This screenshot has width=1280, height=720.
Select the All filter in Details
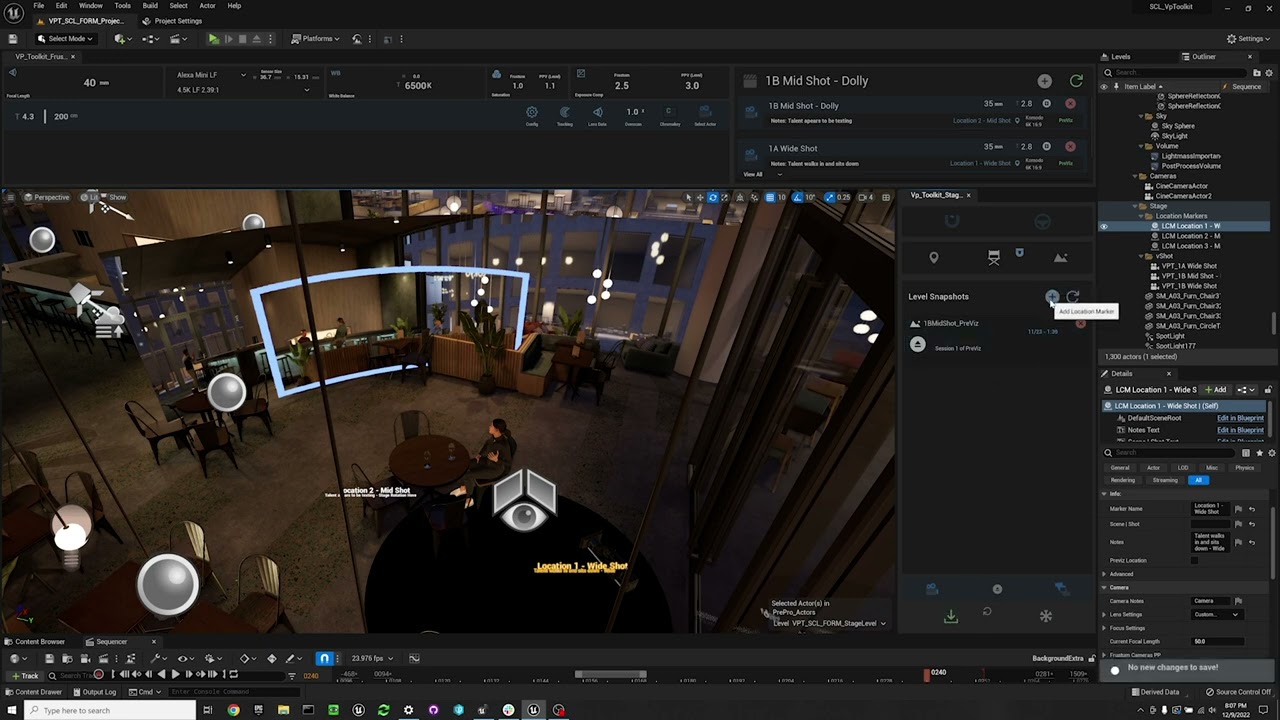tap(1198, 480)
